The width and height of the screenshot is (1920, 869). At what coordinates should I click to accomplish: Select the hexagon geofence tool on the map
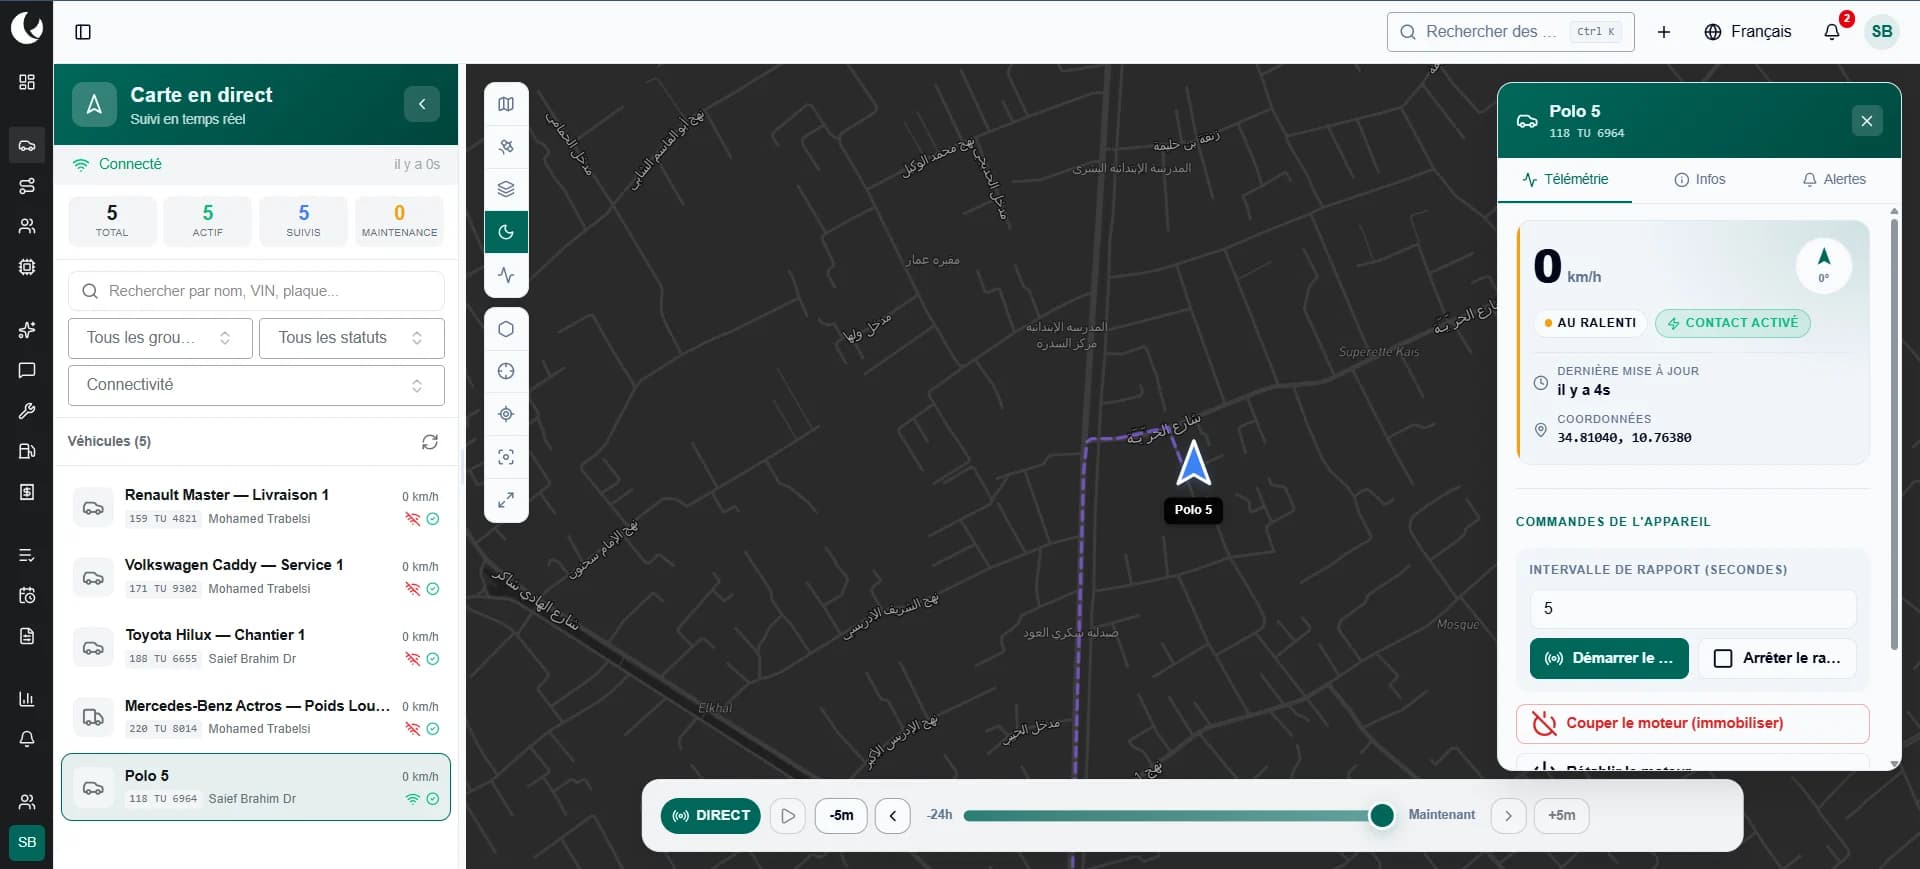[506, 329]
